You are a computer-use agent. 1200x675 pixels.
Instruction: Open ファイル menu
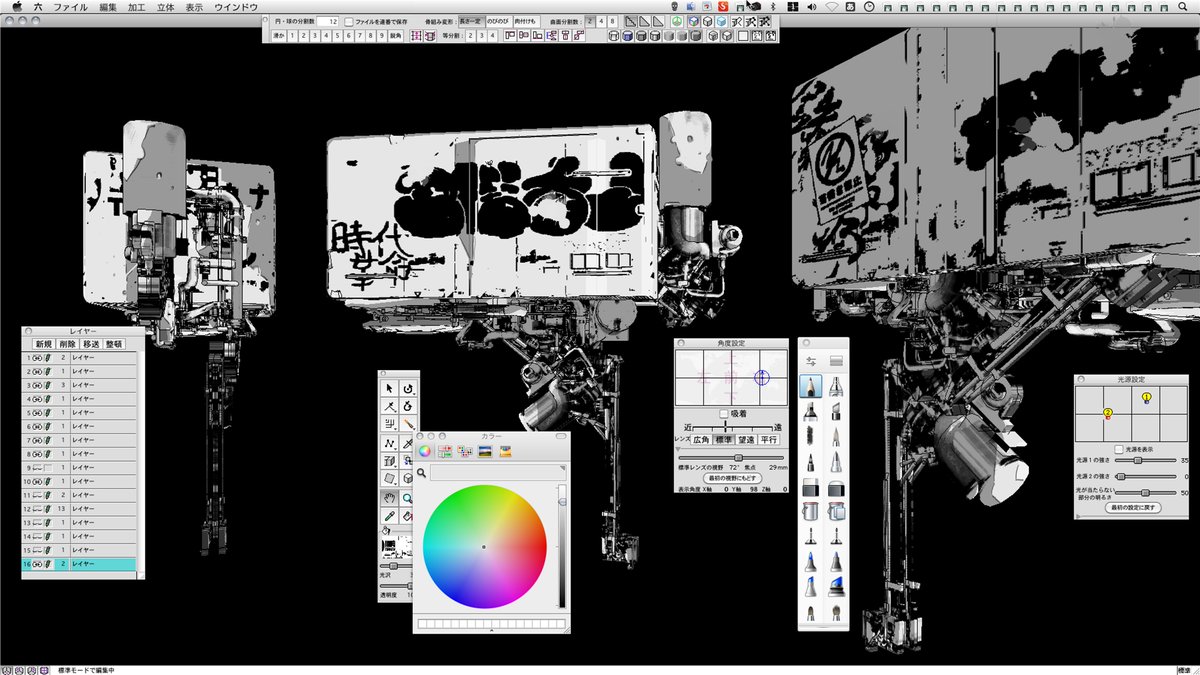pyautogui.click(x=70, y=6)
